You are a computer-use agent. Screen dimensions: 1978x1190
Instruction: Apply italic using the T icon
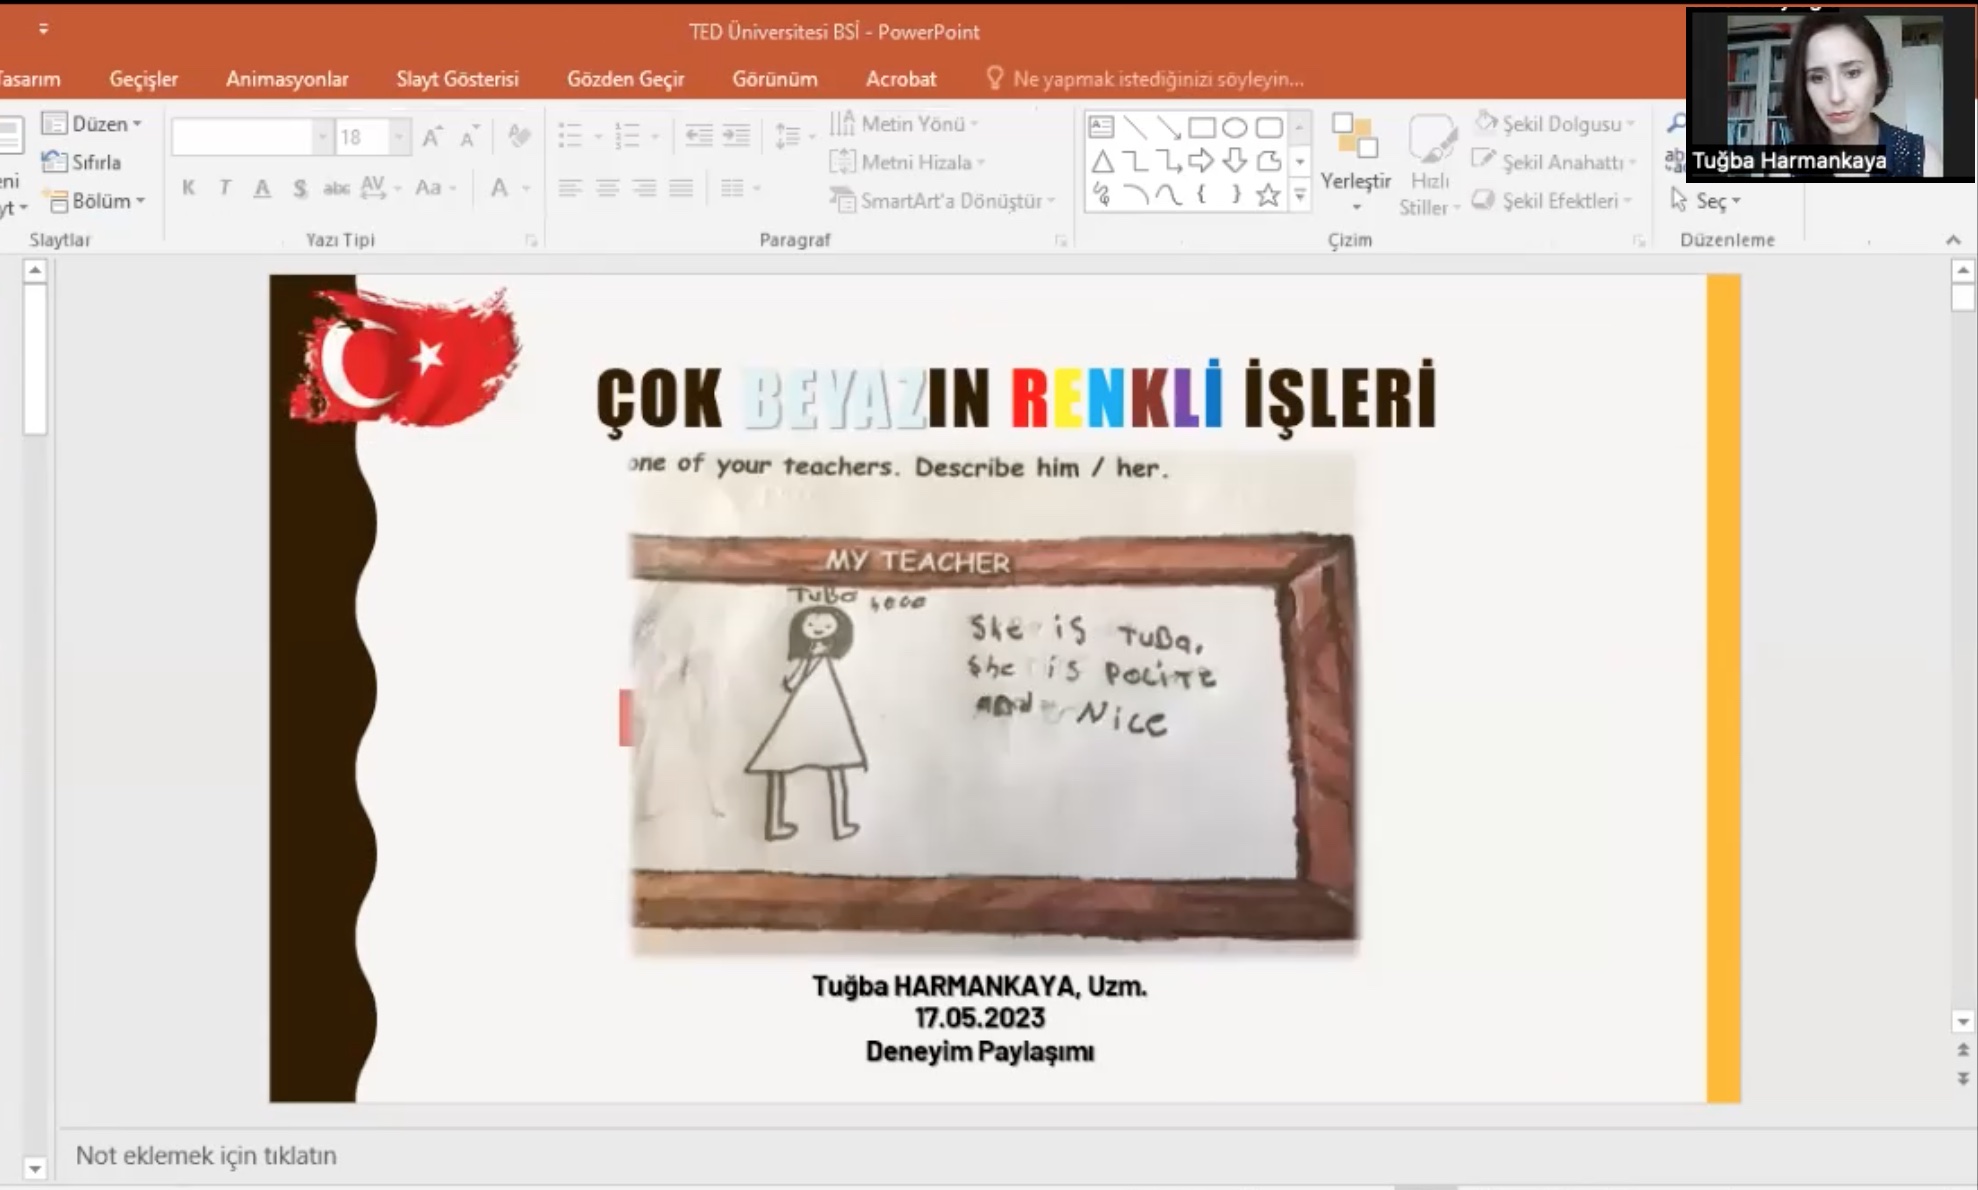(x=225, y=186)
